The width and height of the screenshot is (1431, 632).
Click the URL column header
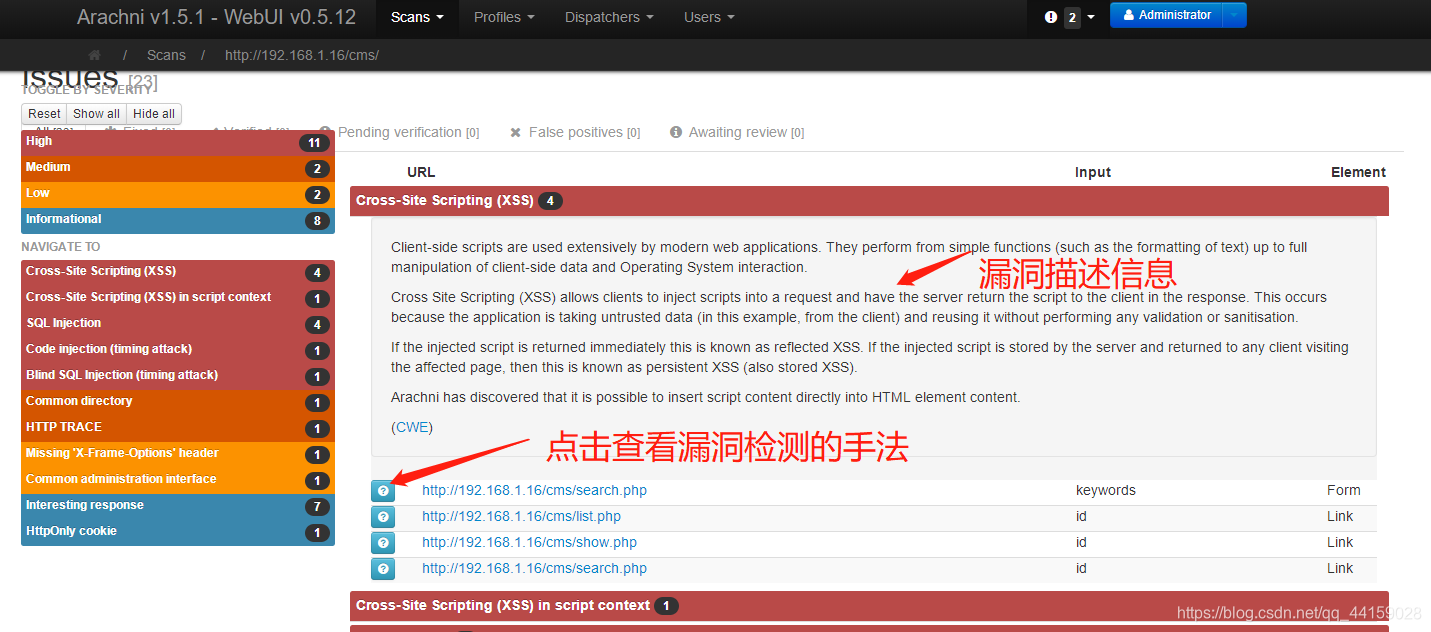pos(421,172)
